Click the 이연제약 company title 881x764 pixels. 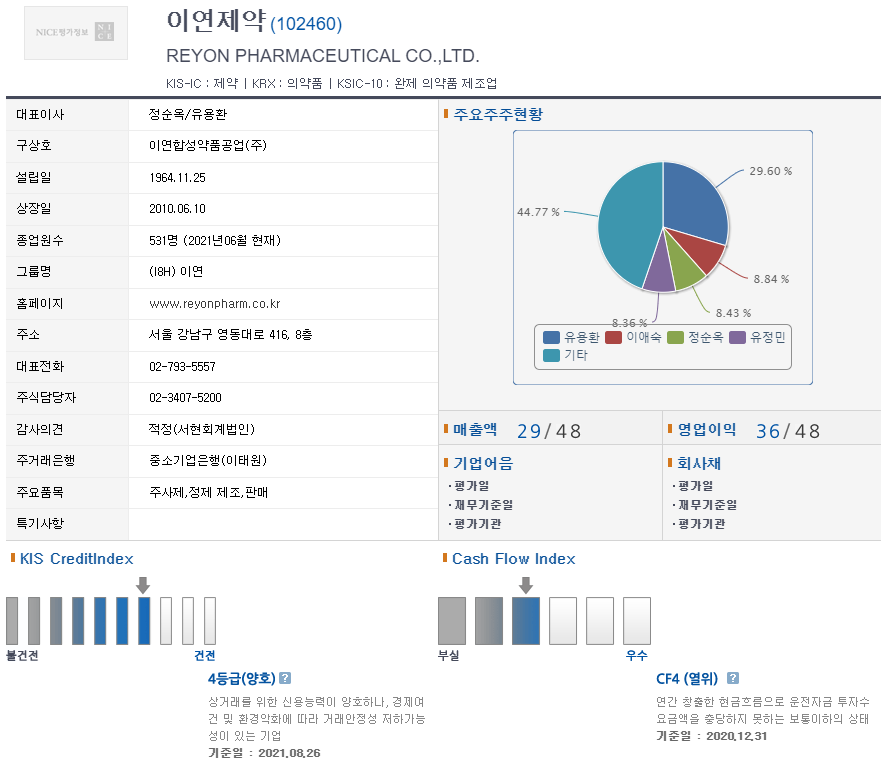click(x=216, y=21)
